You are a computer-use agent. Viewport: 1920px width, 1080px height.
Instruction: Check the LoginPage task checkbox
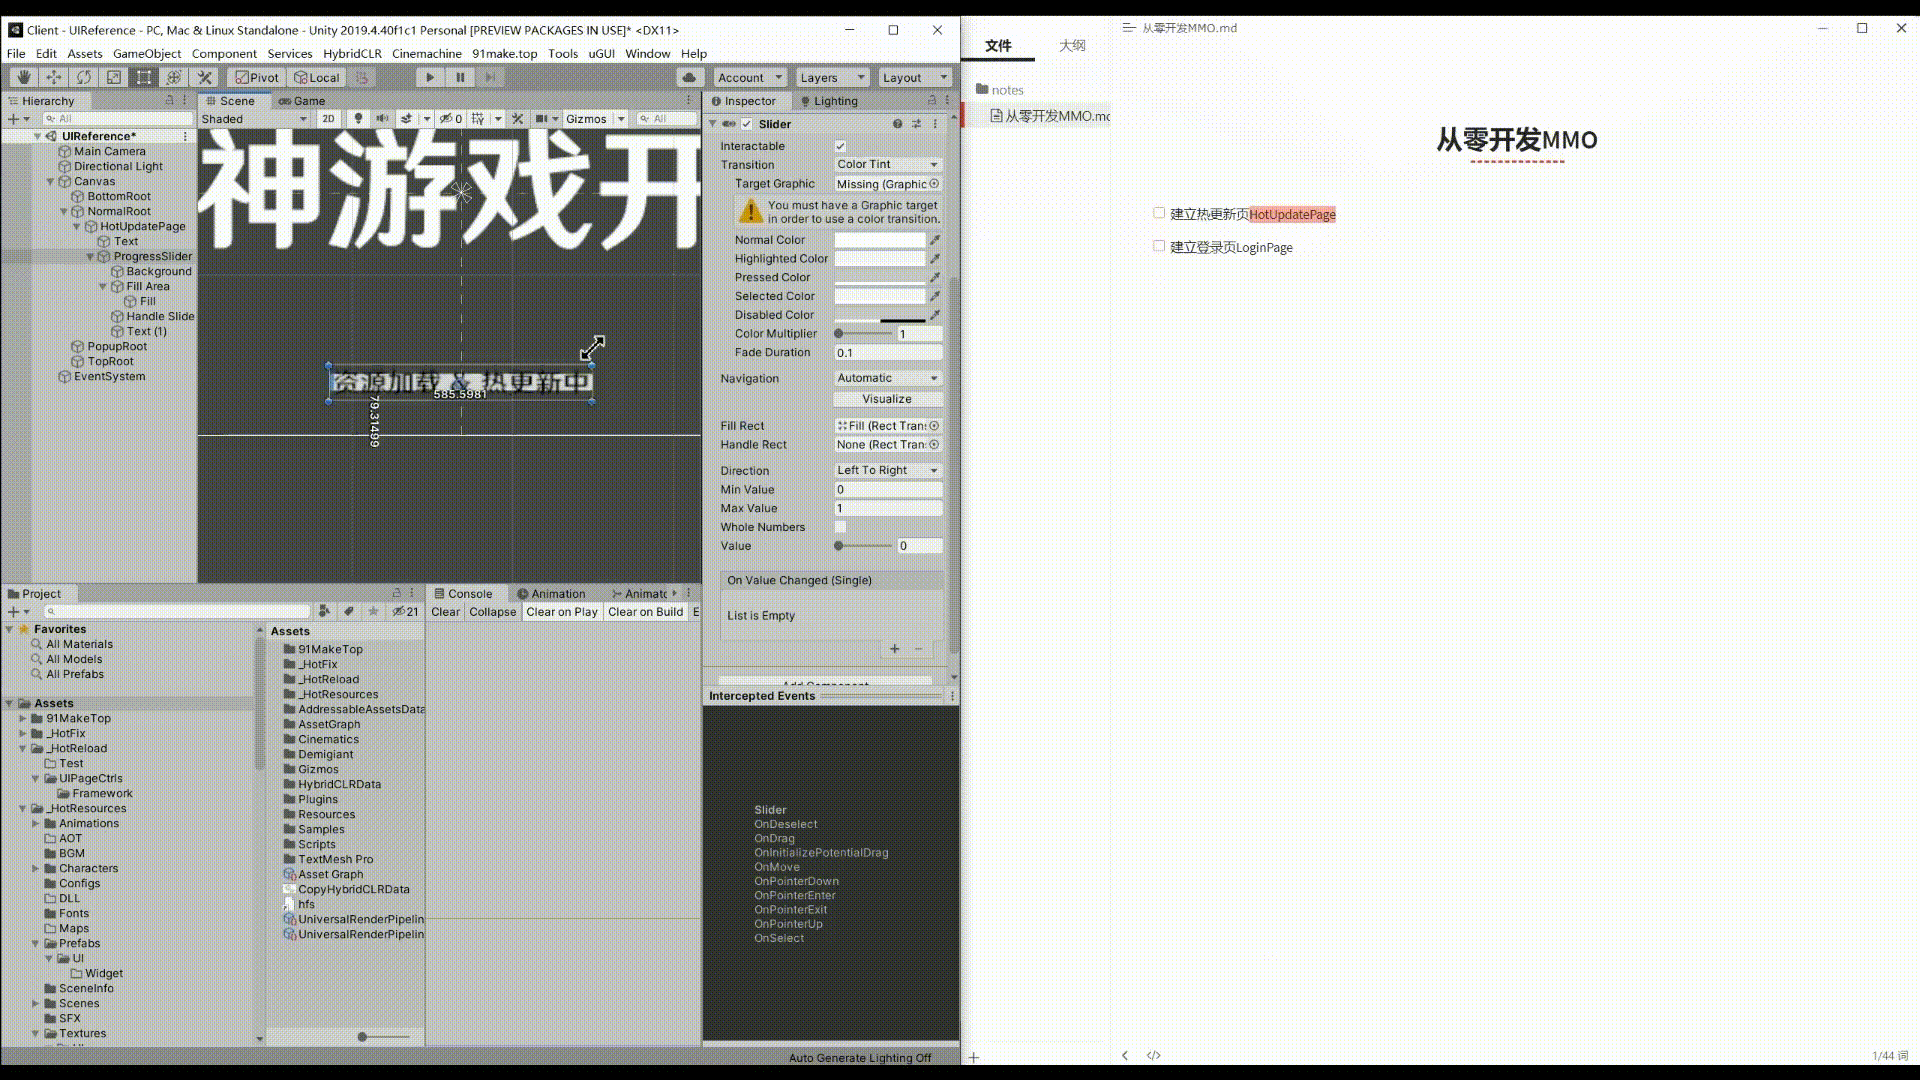[1159, 246]
